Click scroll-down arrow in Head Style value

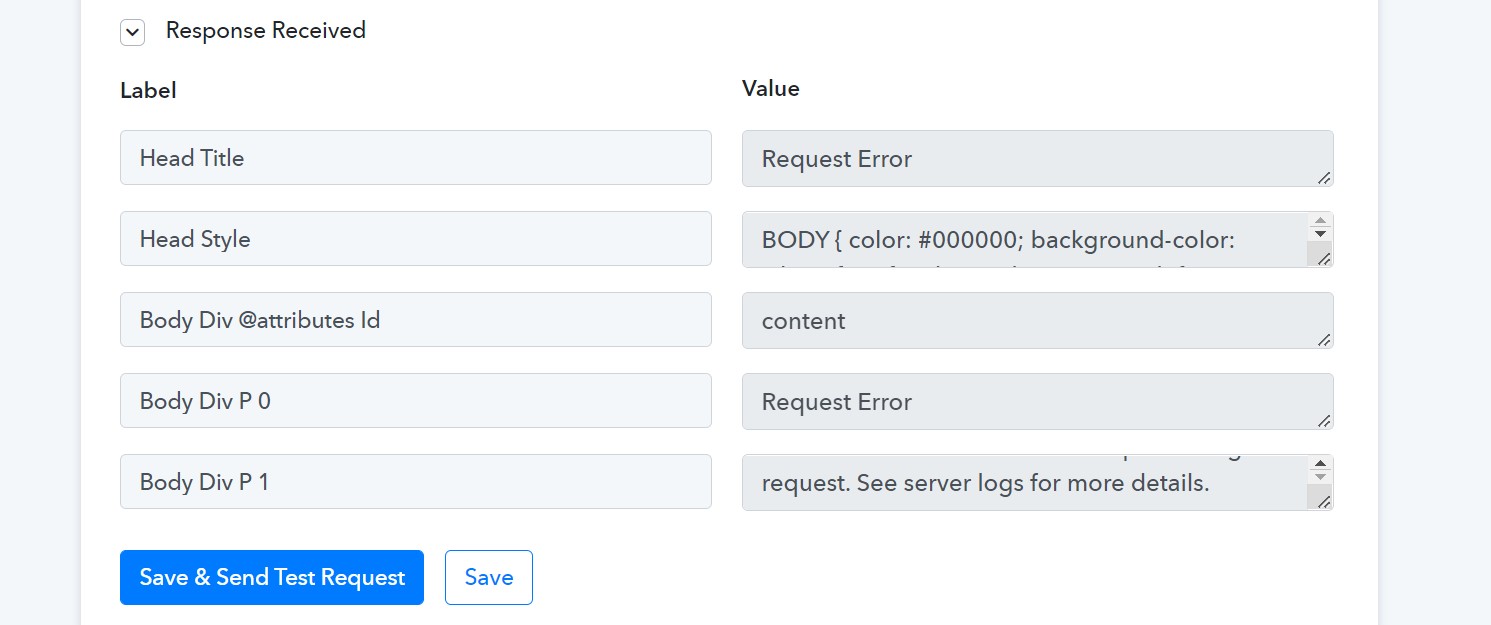tap(1320, 234)
